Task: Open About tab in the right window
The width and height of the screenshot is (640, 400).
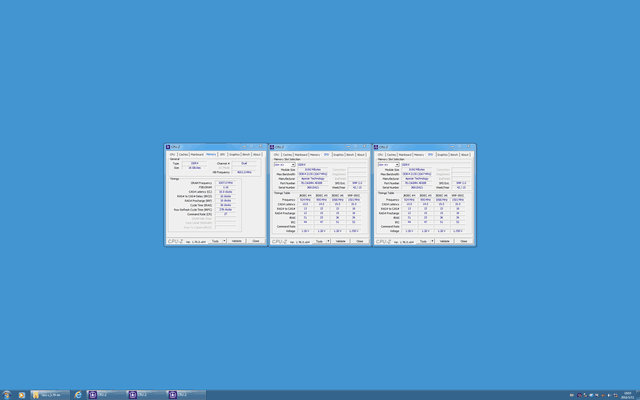Action: pyautogui.click(x=464, y=155)
